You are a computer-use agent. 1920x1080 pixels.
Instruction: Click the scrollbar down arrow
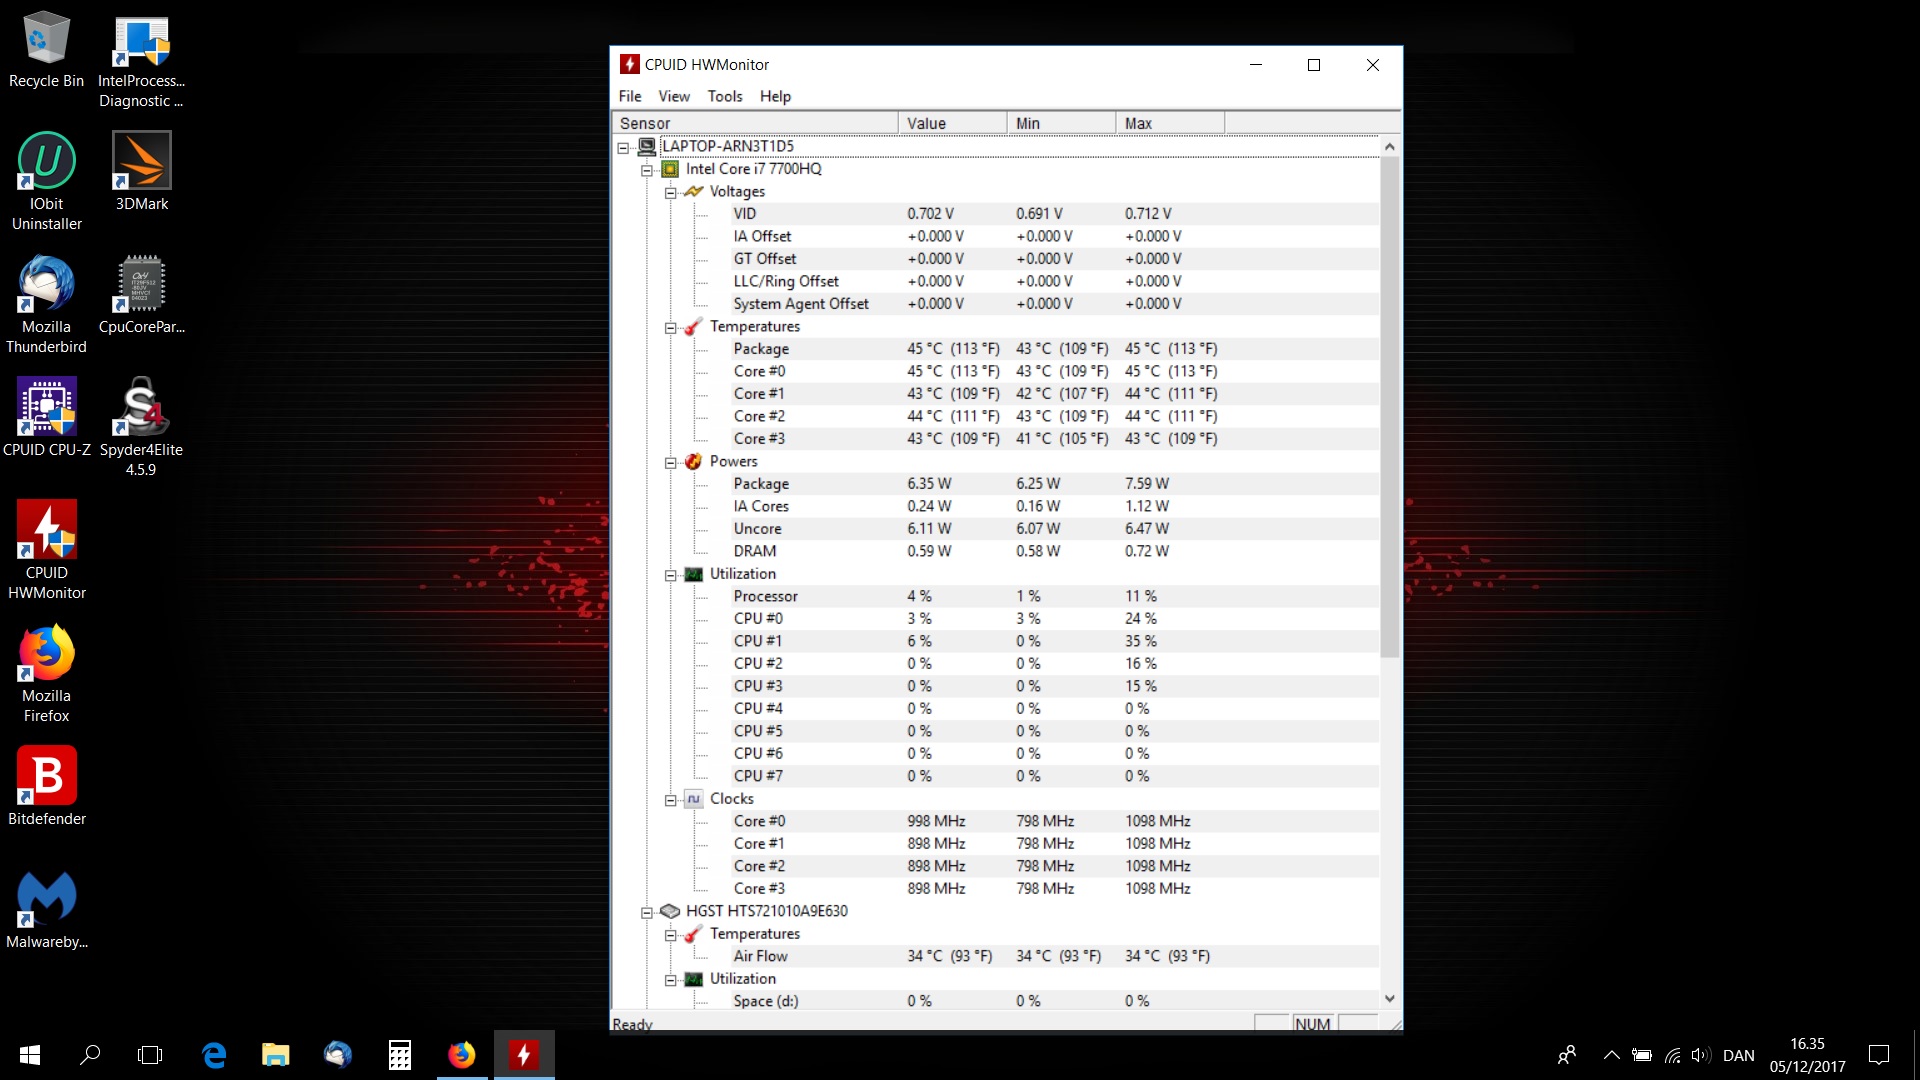pyautogui.click(x=1390, y=997)
